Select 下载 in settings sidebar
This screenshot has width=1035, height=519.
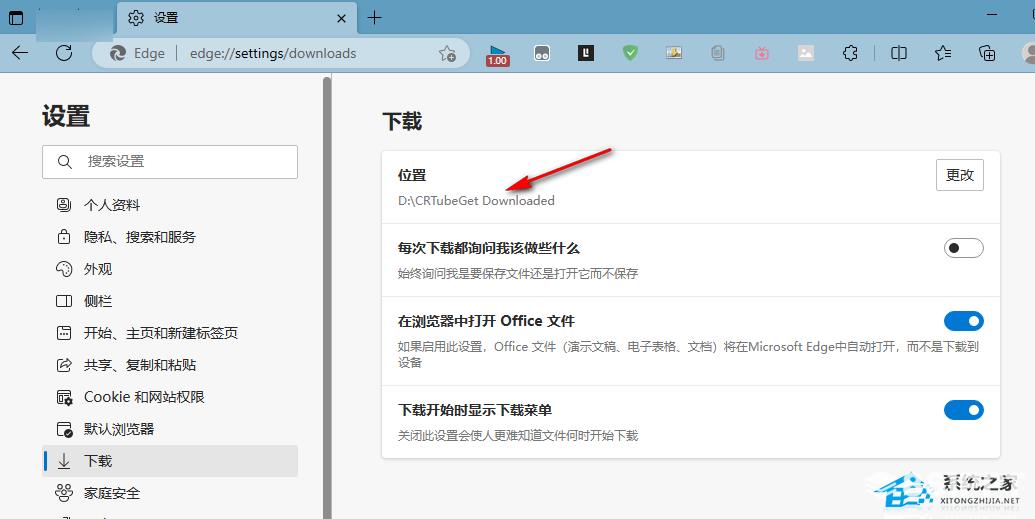170,461
